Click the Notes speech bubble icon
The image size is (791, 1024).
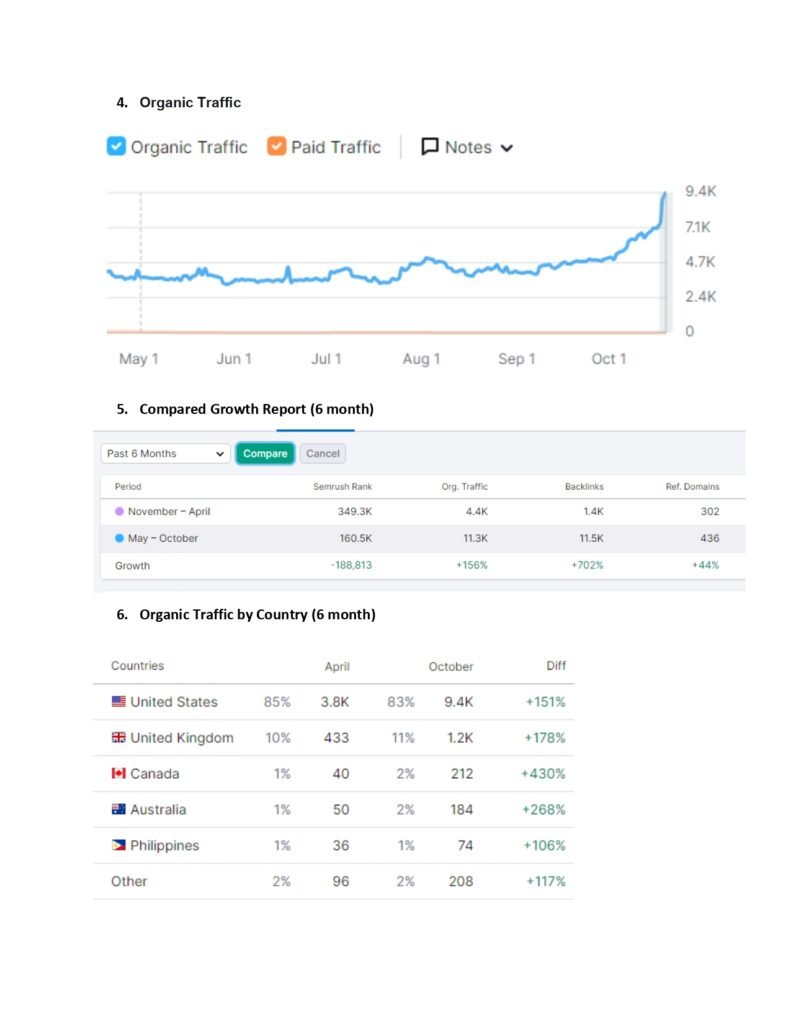click(x=430, y=147)
